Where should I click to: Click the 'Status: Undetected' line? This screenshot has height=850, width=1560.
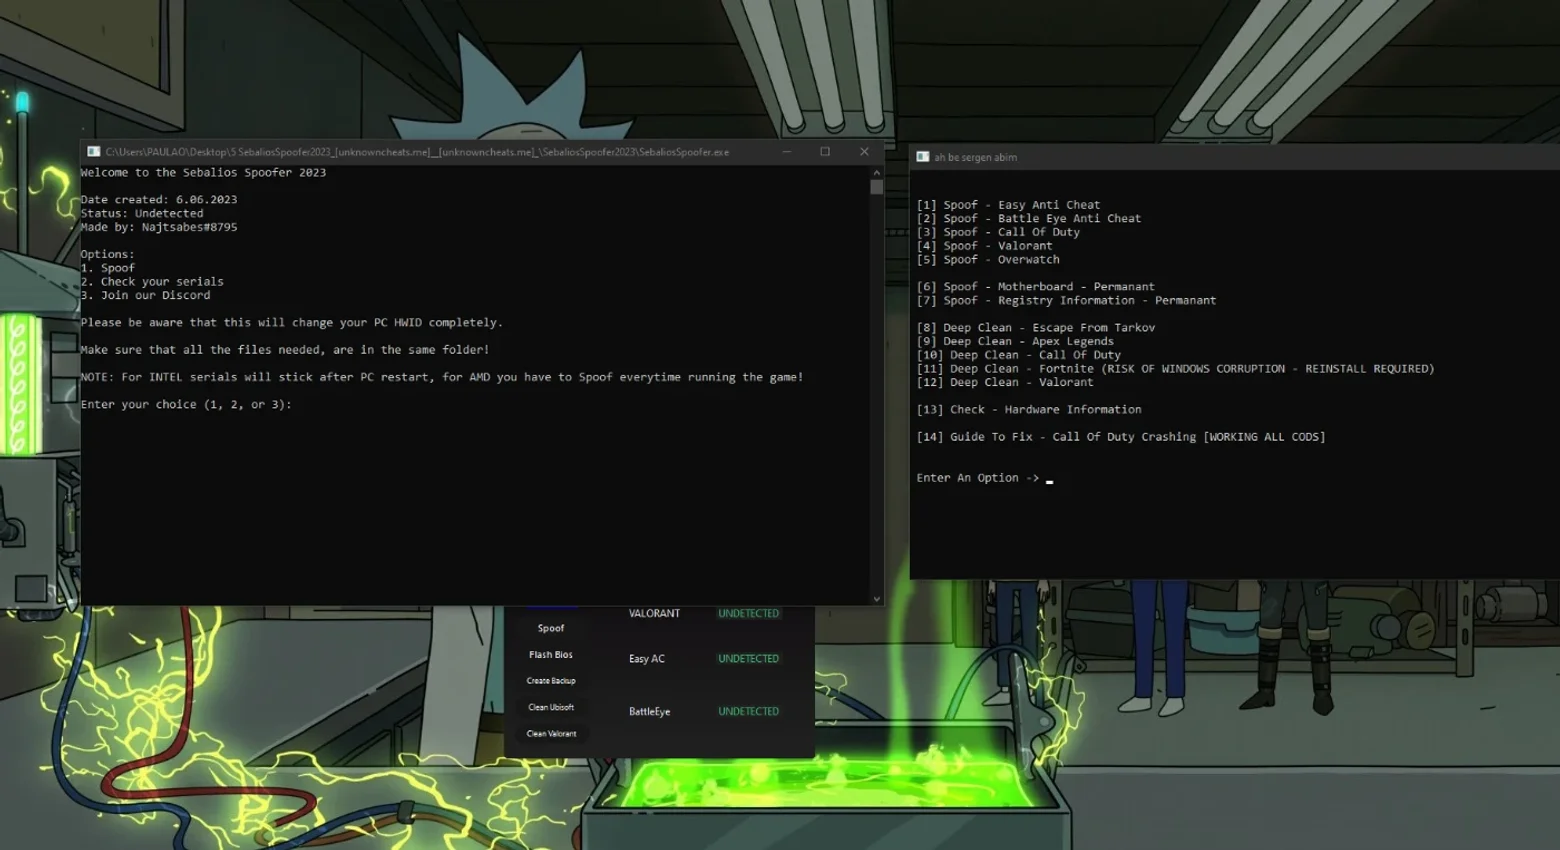pyautogui.click(x=142, y=214)
